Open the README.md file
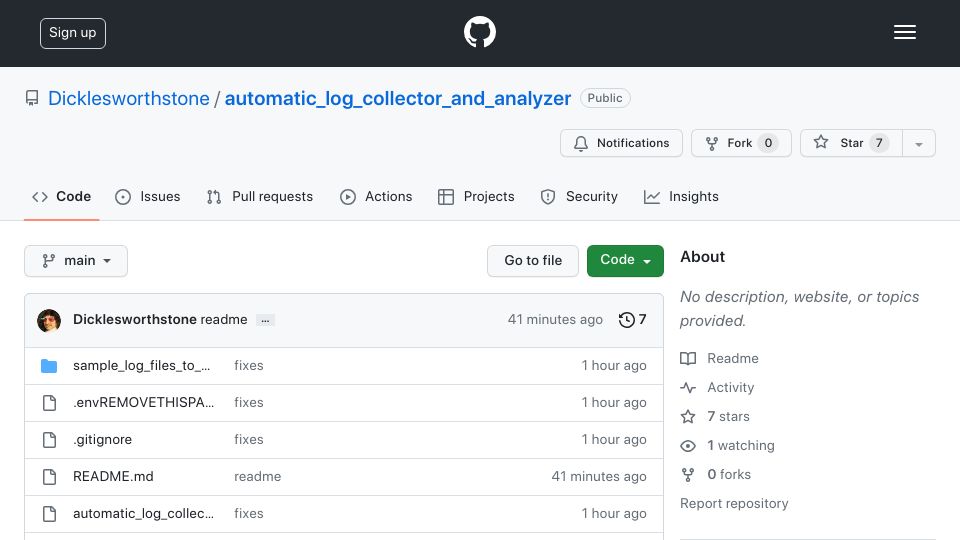The width and height of the screenshot is (960, 540). tap(113, 476)
